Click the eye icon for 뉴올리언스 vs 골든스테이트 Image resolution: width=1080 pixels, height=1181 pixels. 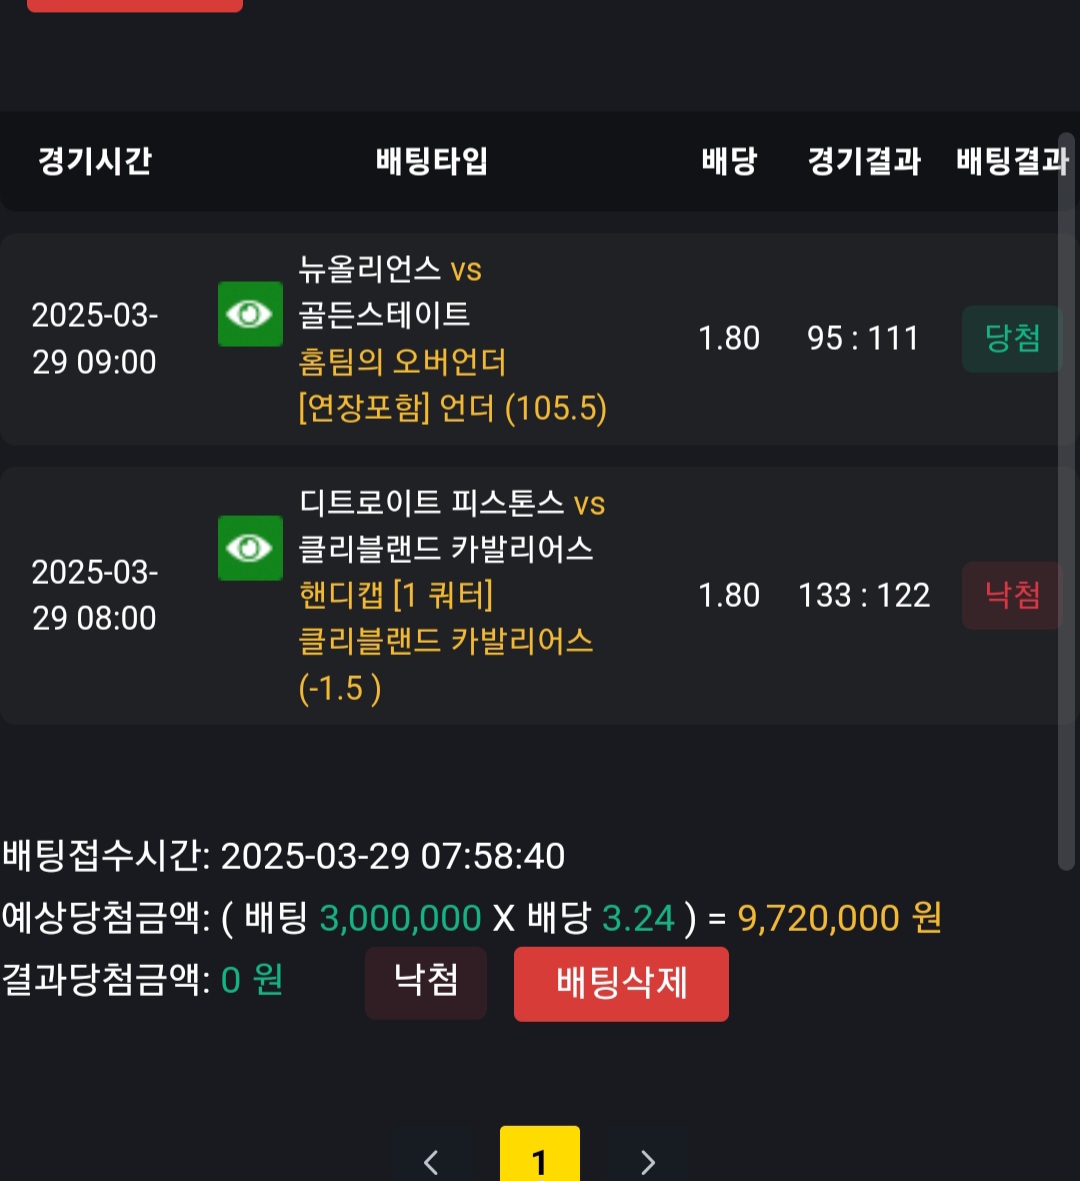[250, 314]
